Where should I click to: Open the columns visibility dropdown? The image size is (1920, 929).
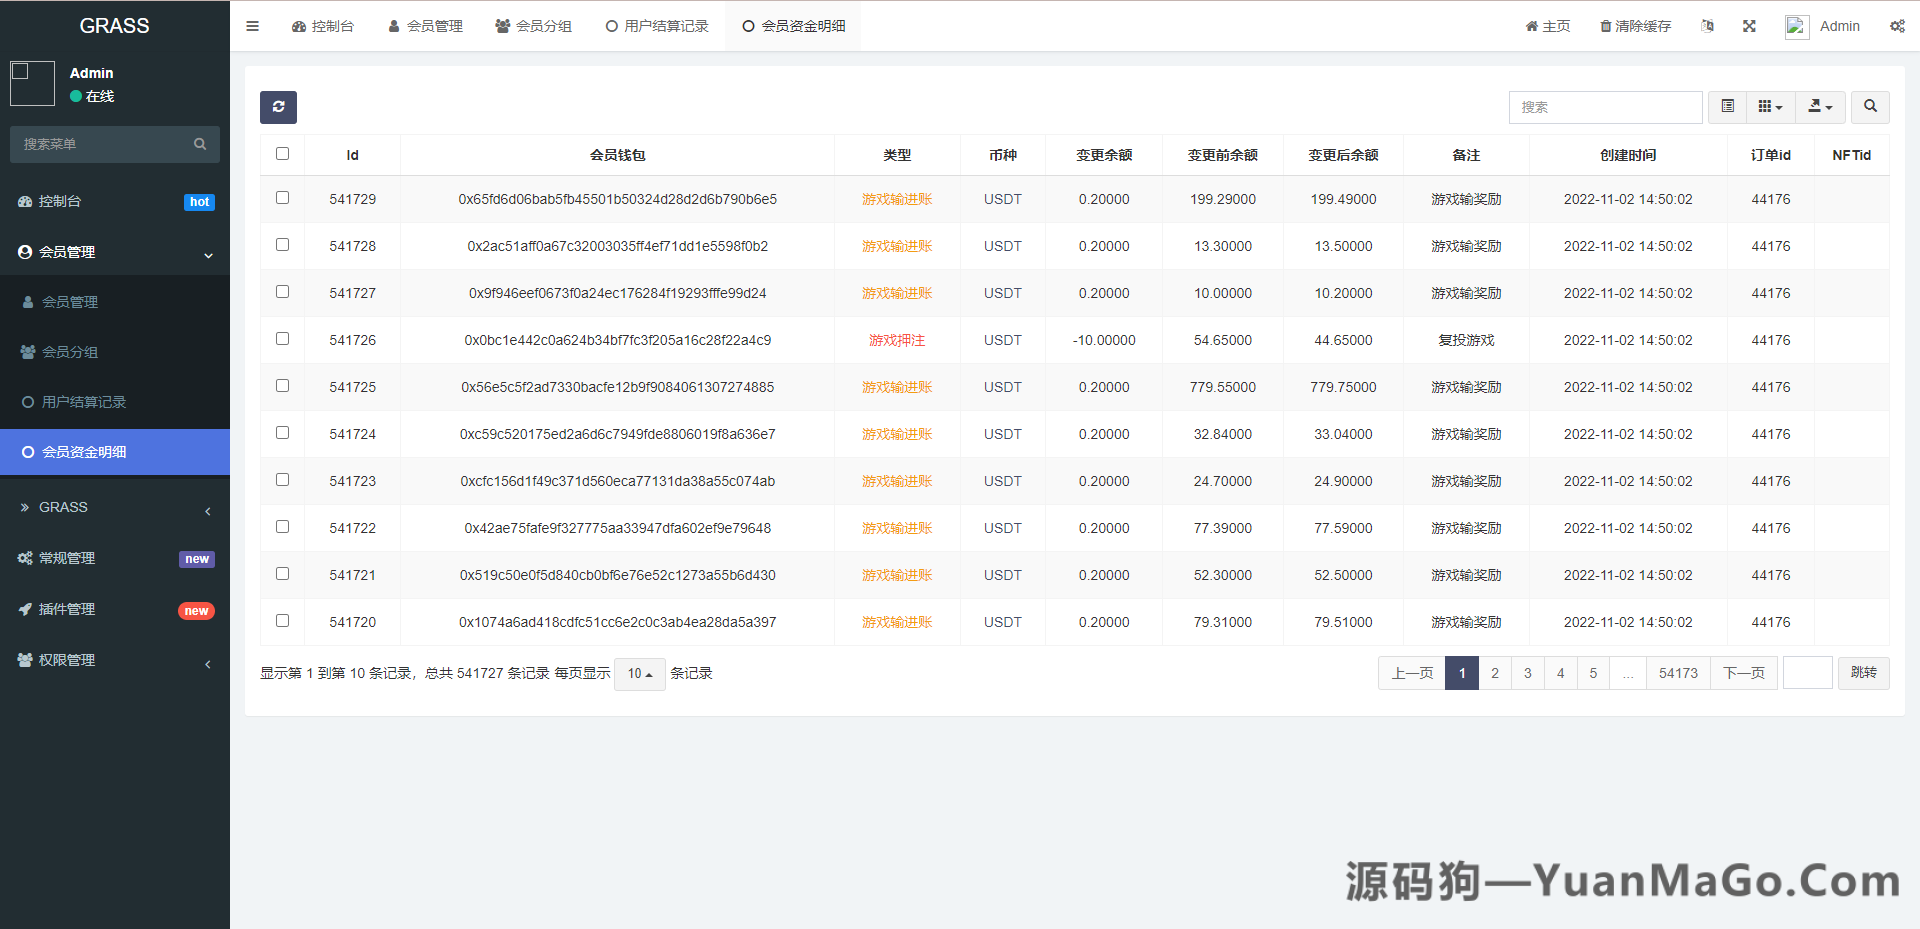click(x=1770, y=107)
